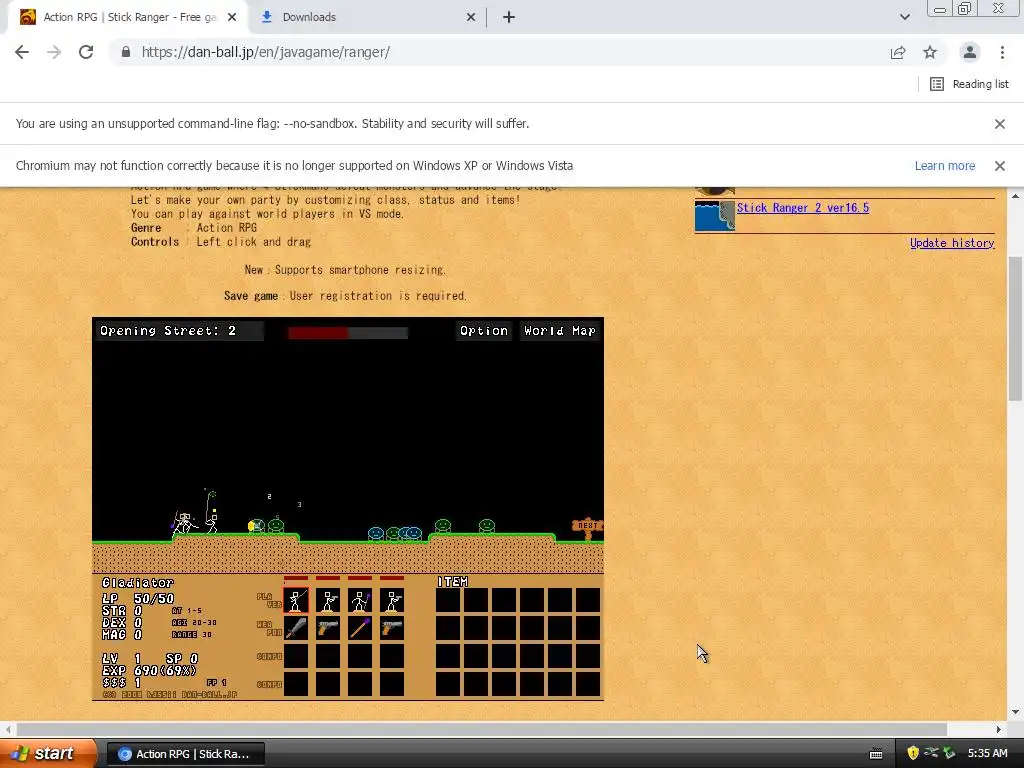Screen dimensions: 1024x768
Task: Follow the Stick Ranger 2 ver16.5 link
Action: coord(803,208)
